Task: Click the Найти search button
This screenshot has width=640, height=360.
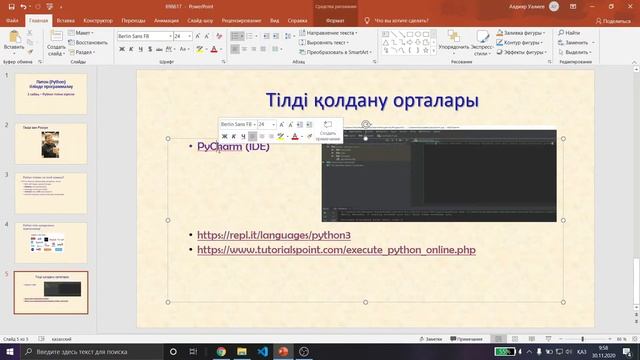Action: coord(569,33)
